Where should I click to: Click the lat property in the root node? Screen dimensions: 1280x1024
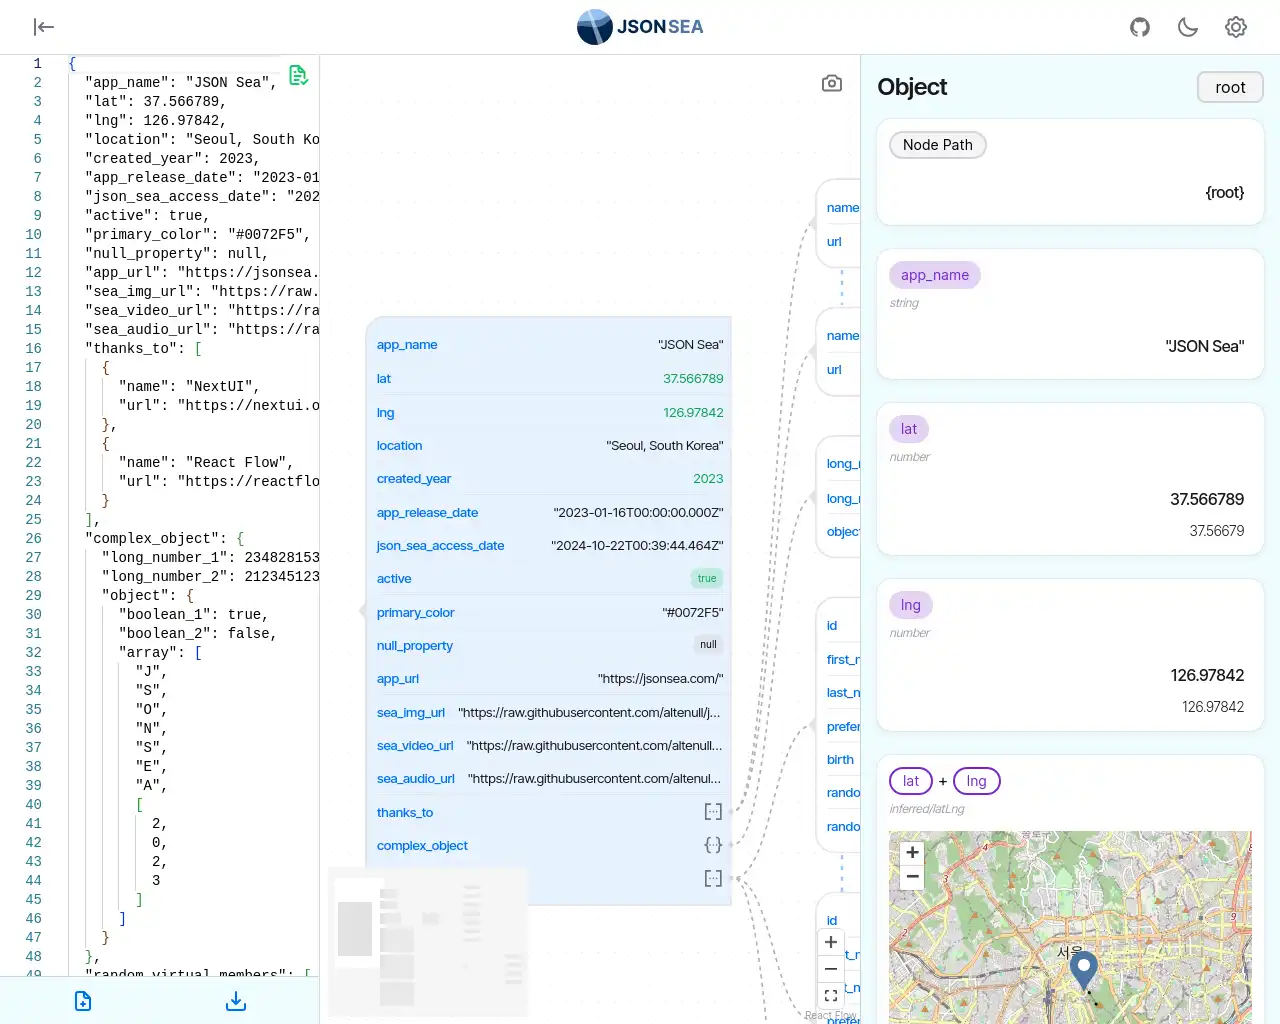point(549,379)
